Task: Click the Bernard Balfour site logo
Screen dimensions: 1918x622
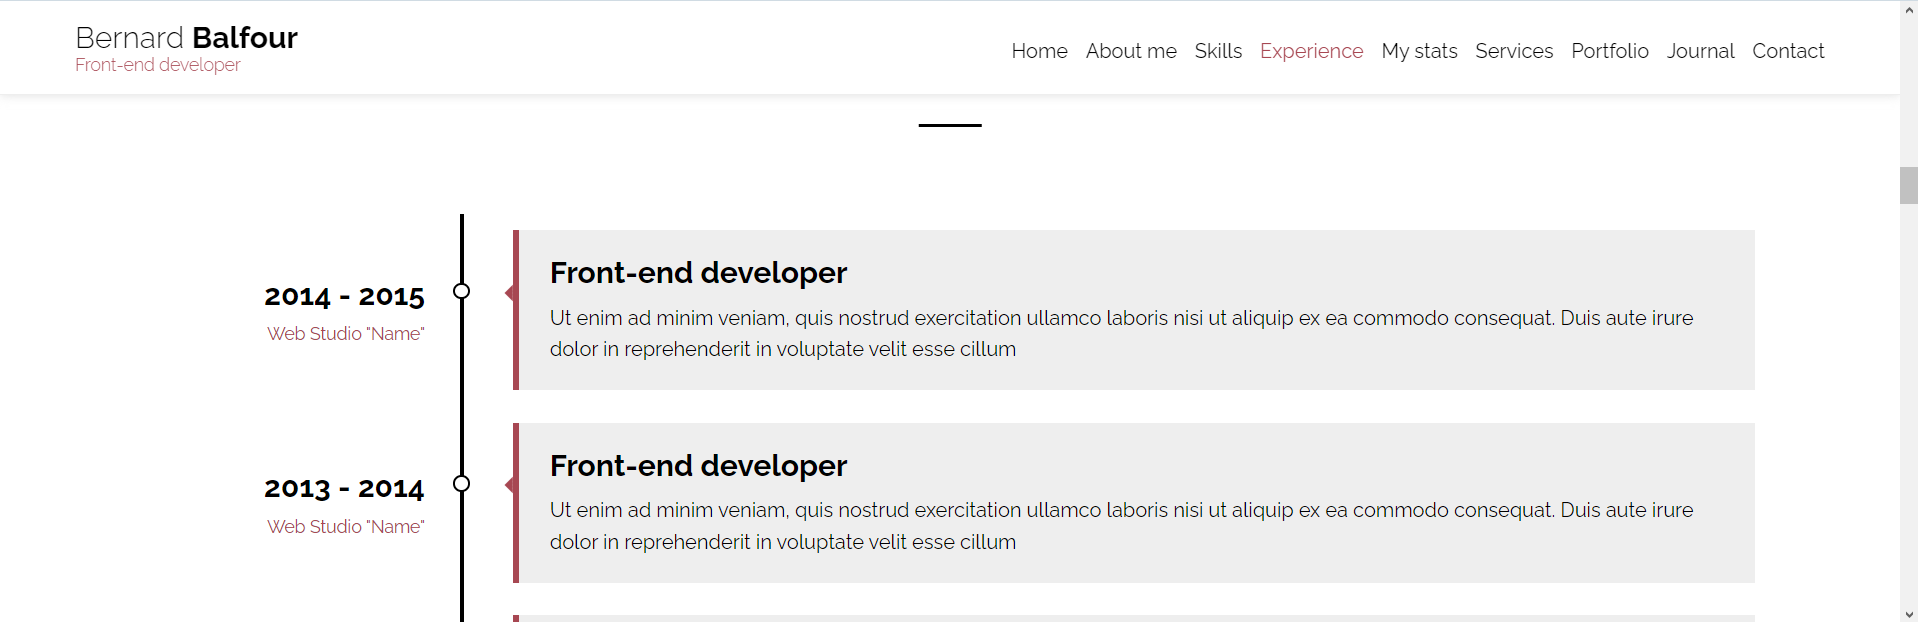Action: [186, 38]
